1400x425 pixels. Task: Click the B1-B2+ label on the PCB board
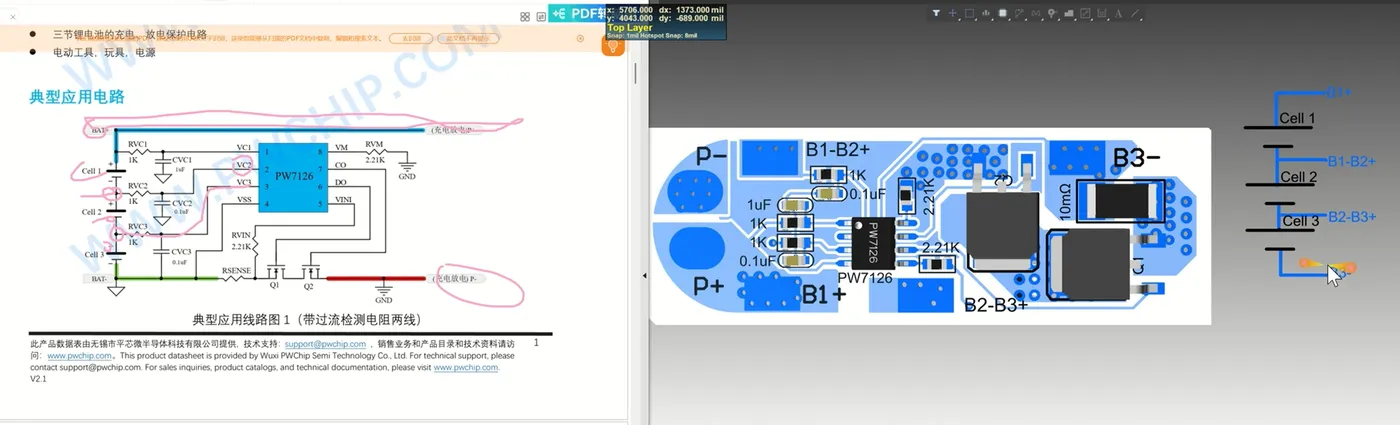tap(838, 150)
